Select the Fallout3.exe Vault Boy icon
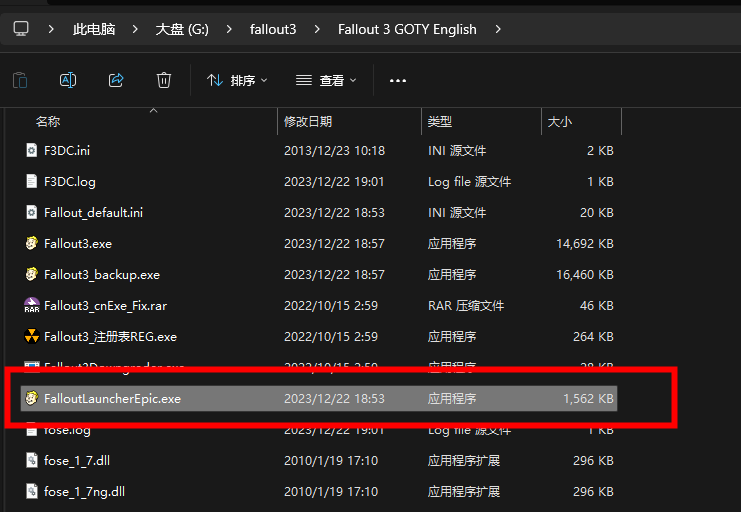The height and width of the screenshot is (512, 741). pyautogui.click(x=32, y=243)
